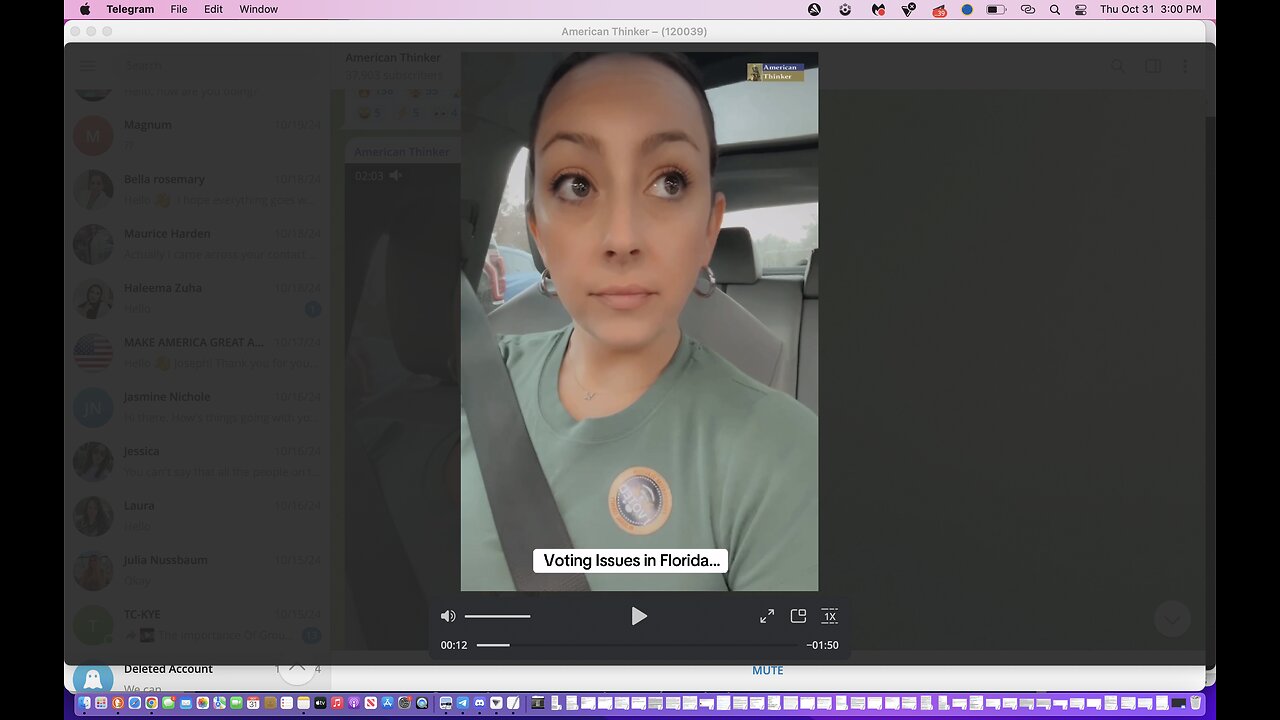The image size is (1280, 720).
Task: Open Control Center in the menu bar
Action: [x=1081, y=9]
